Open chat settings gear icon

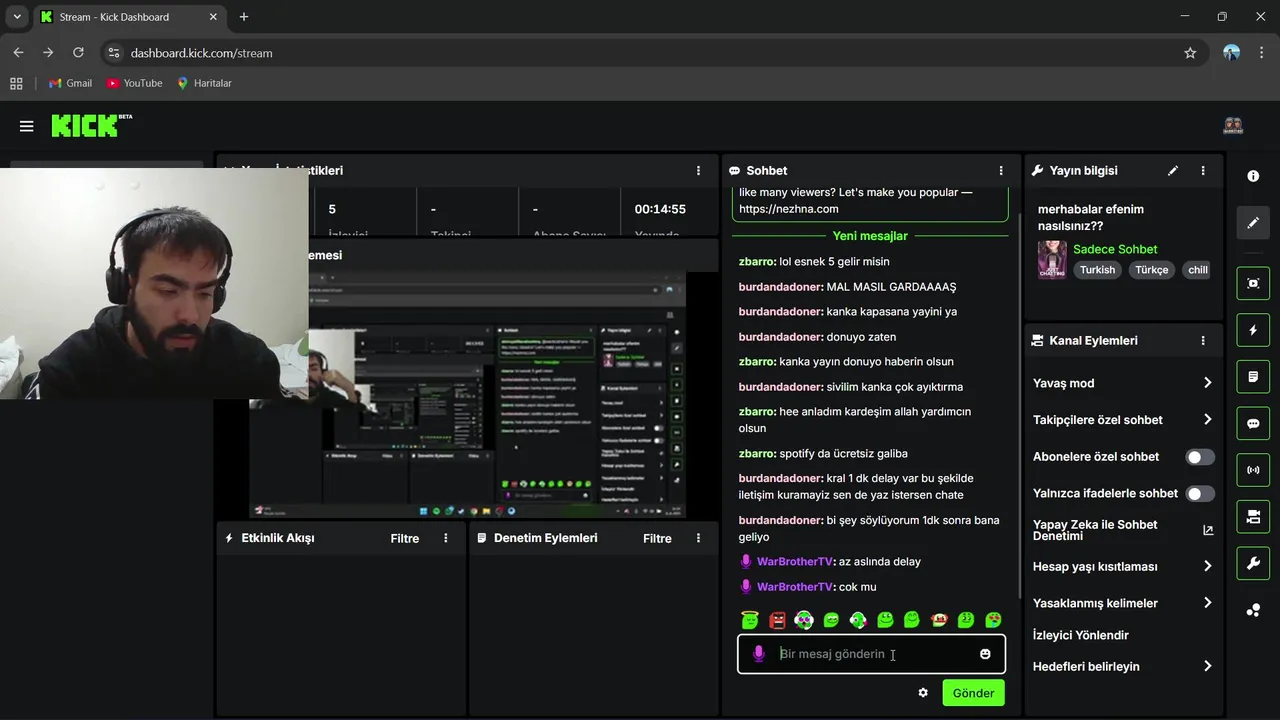(923, 693)
